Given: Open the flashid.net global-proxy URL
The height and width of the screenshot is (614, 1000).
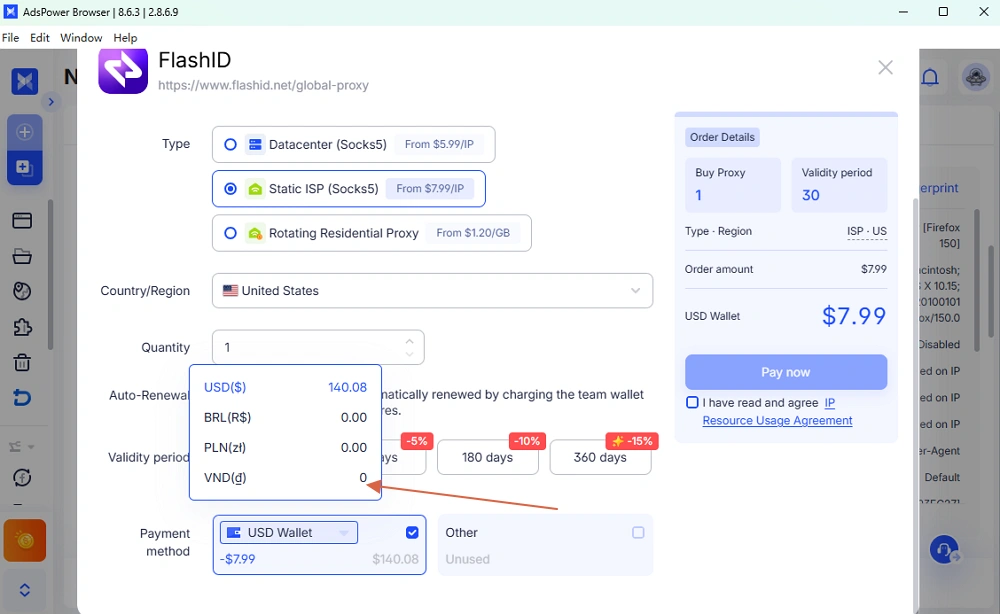Looking at the screenshot, I should 263,85.
